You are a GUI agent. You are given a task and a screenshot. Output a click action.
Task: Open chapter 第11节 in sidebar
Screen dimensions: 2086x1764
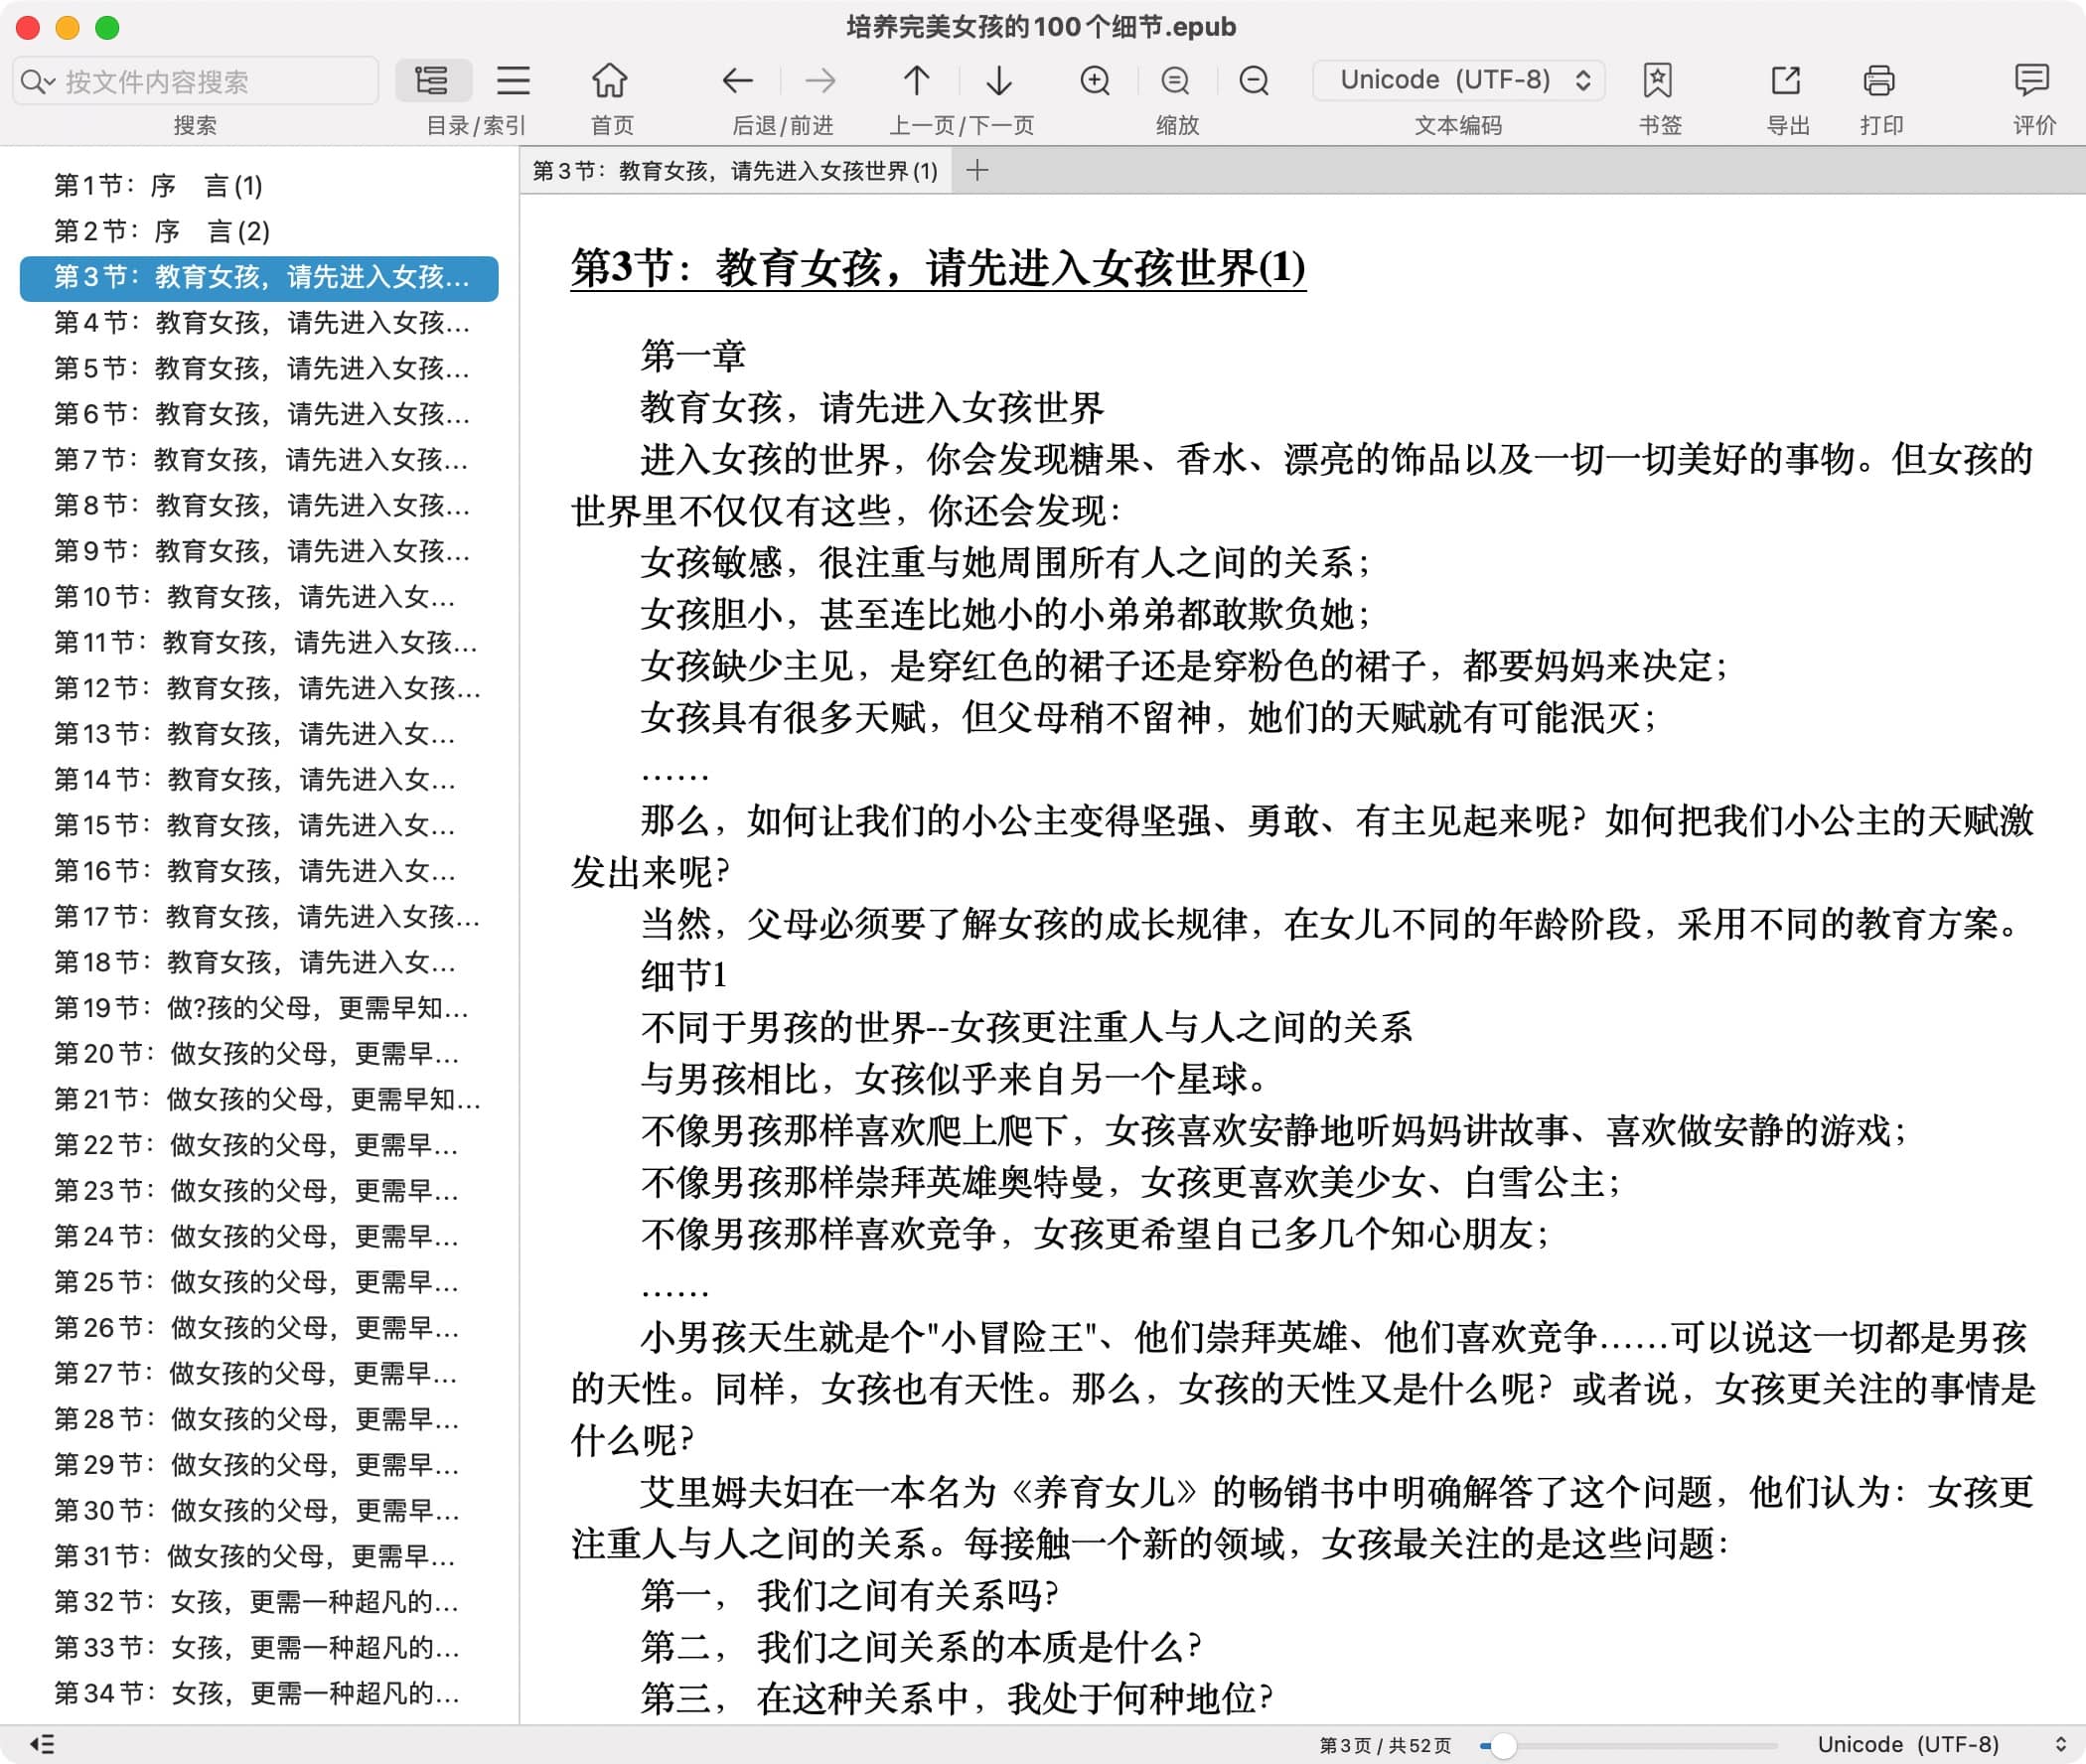(x=265, y=643)
